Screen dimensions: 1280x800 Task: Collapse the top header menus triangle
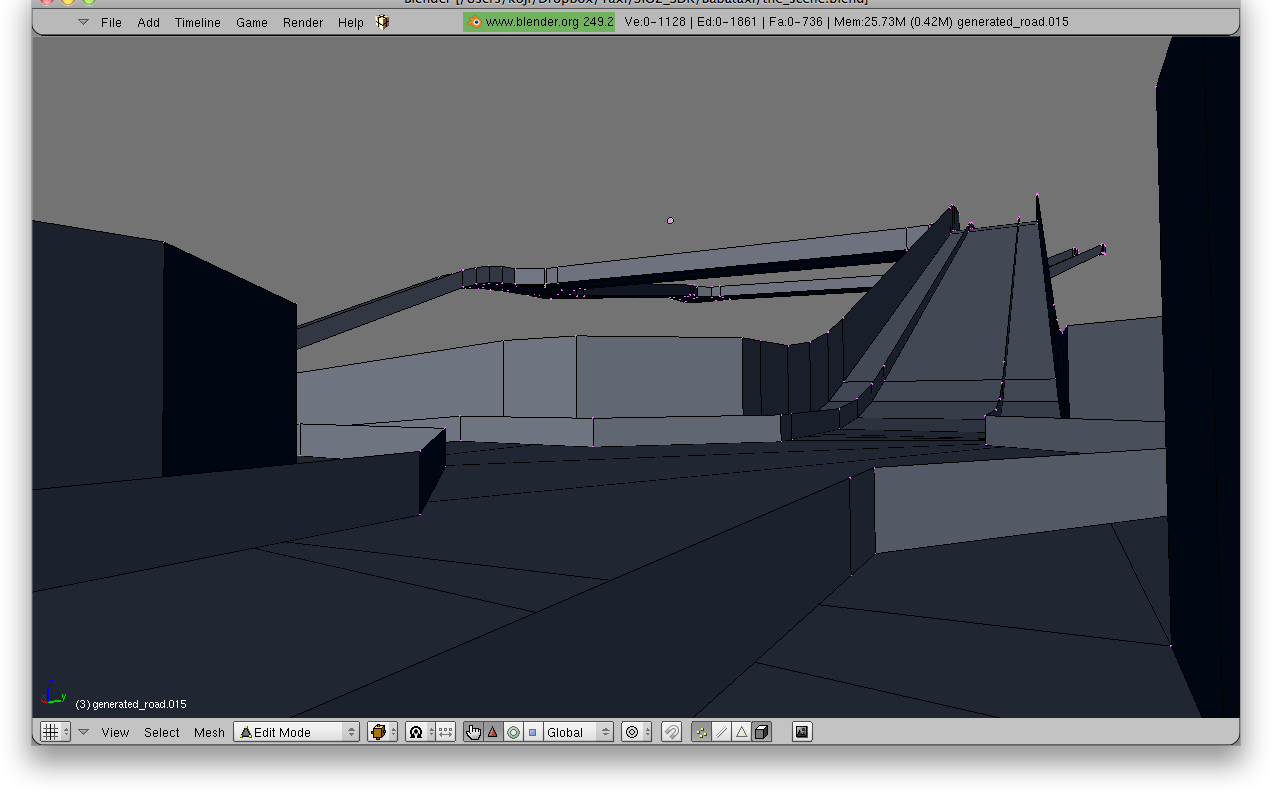coord(83,22)
